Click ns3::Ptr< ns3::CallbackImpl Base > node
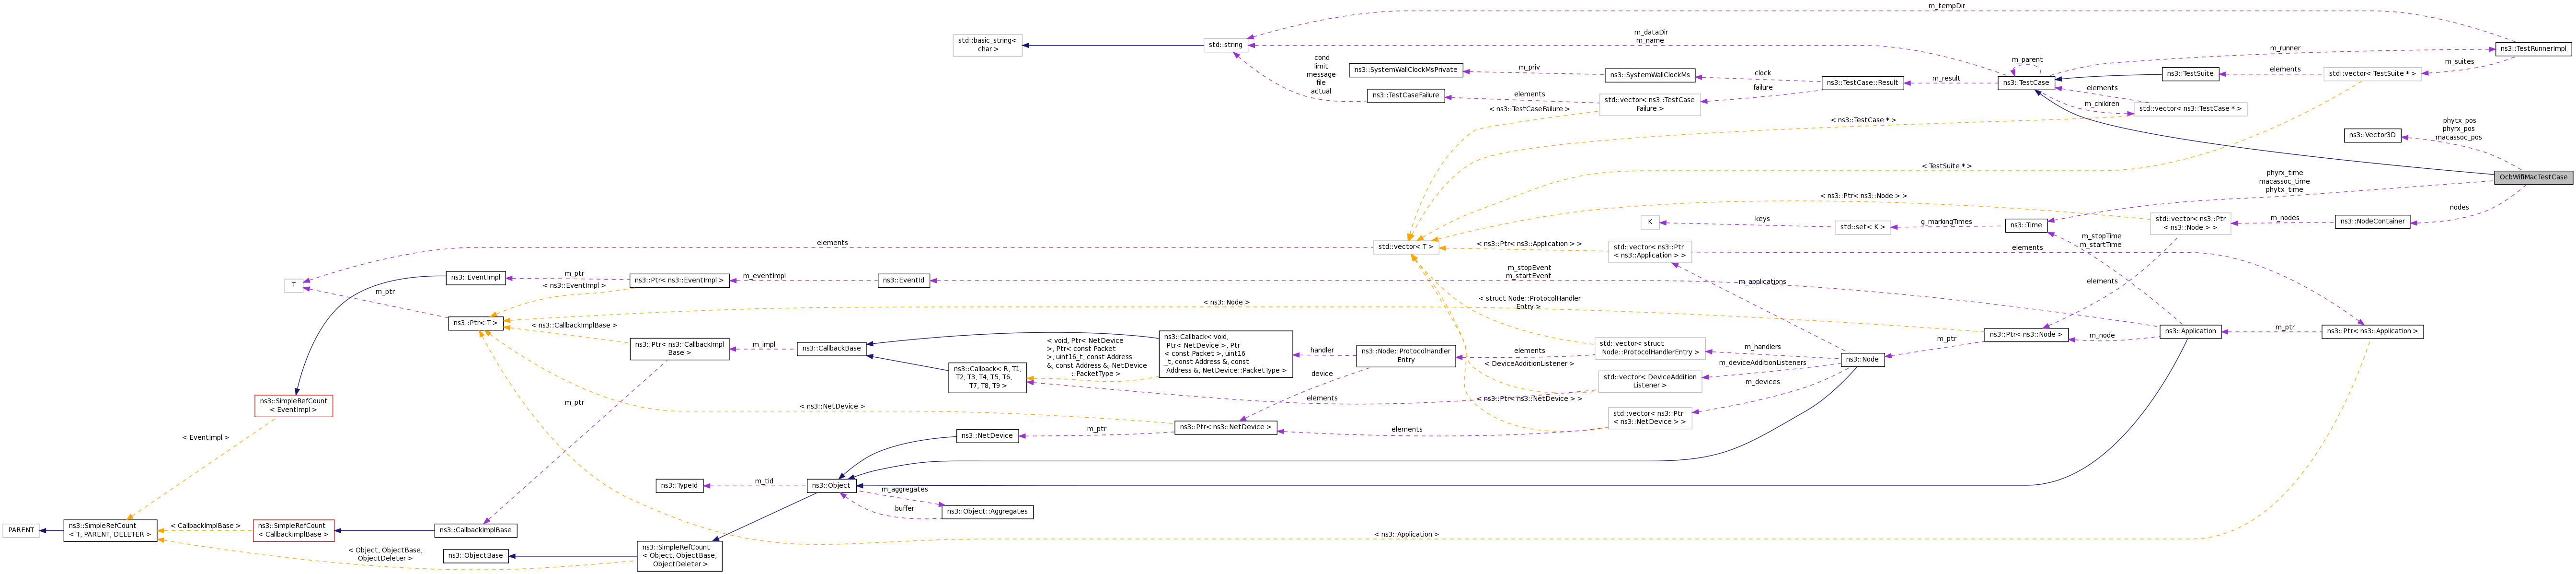 [x=679, y=349]
